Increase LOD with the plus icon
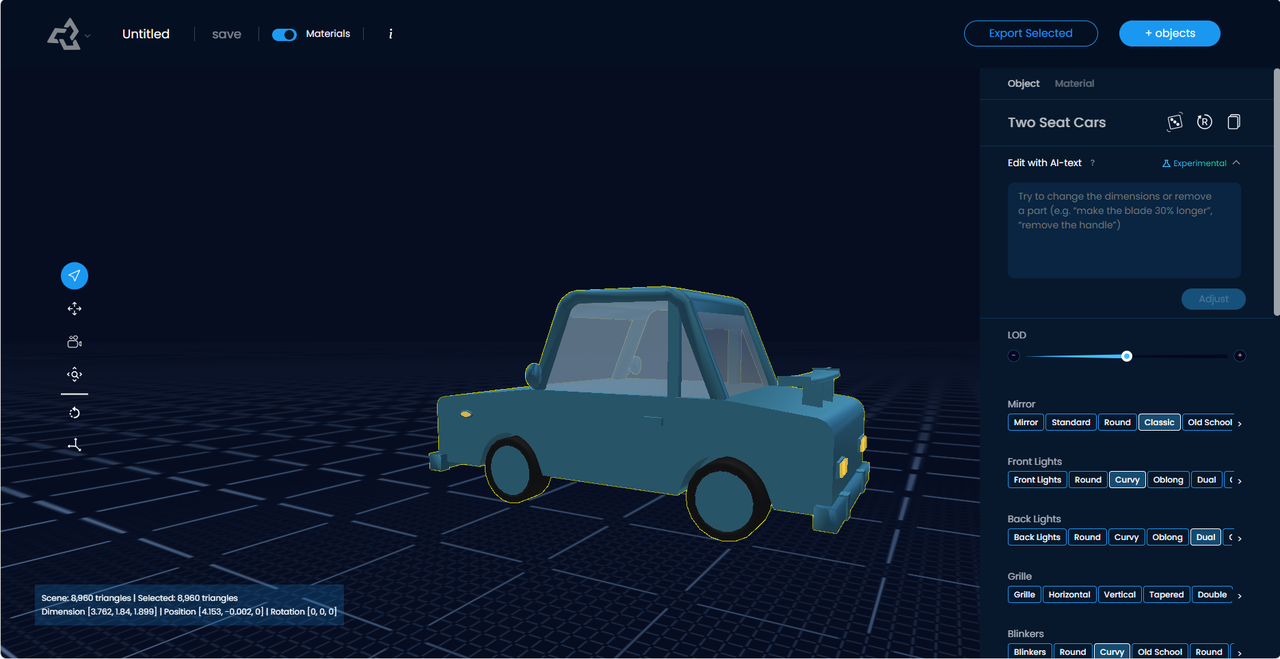Viewport: 1280px width, 659px height. [x=1240, y=356]
